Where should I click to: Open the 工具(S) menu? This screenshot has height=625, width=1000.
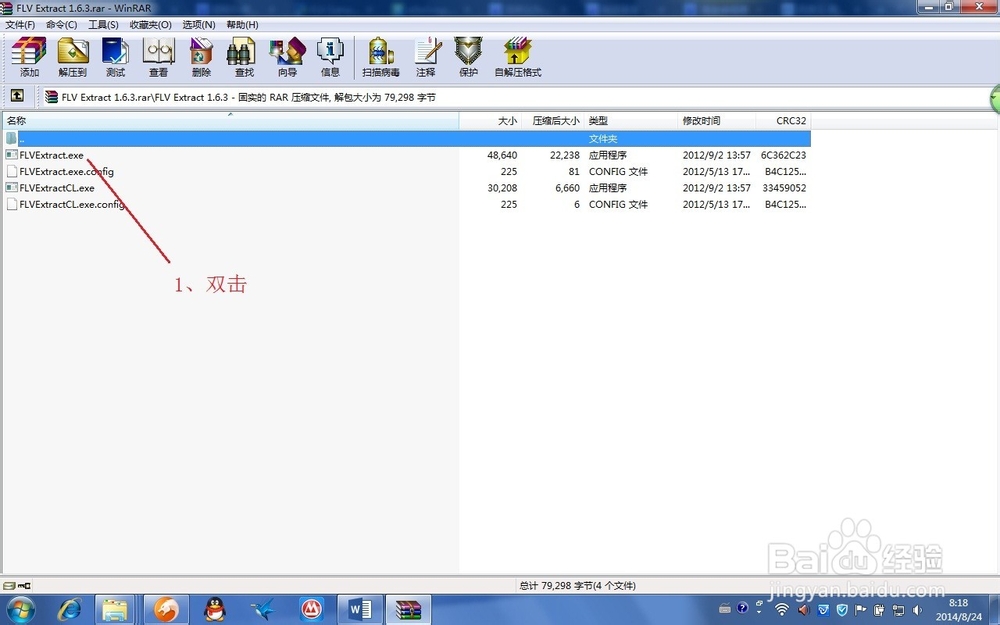[103, 24]
